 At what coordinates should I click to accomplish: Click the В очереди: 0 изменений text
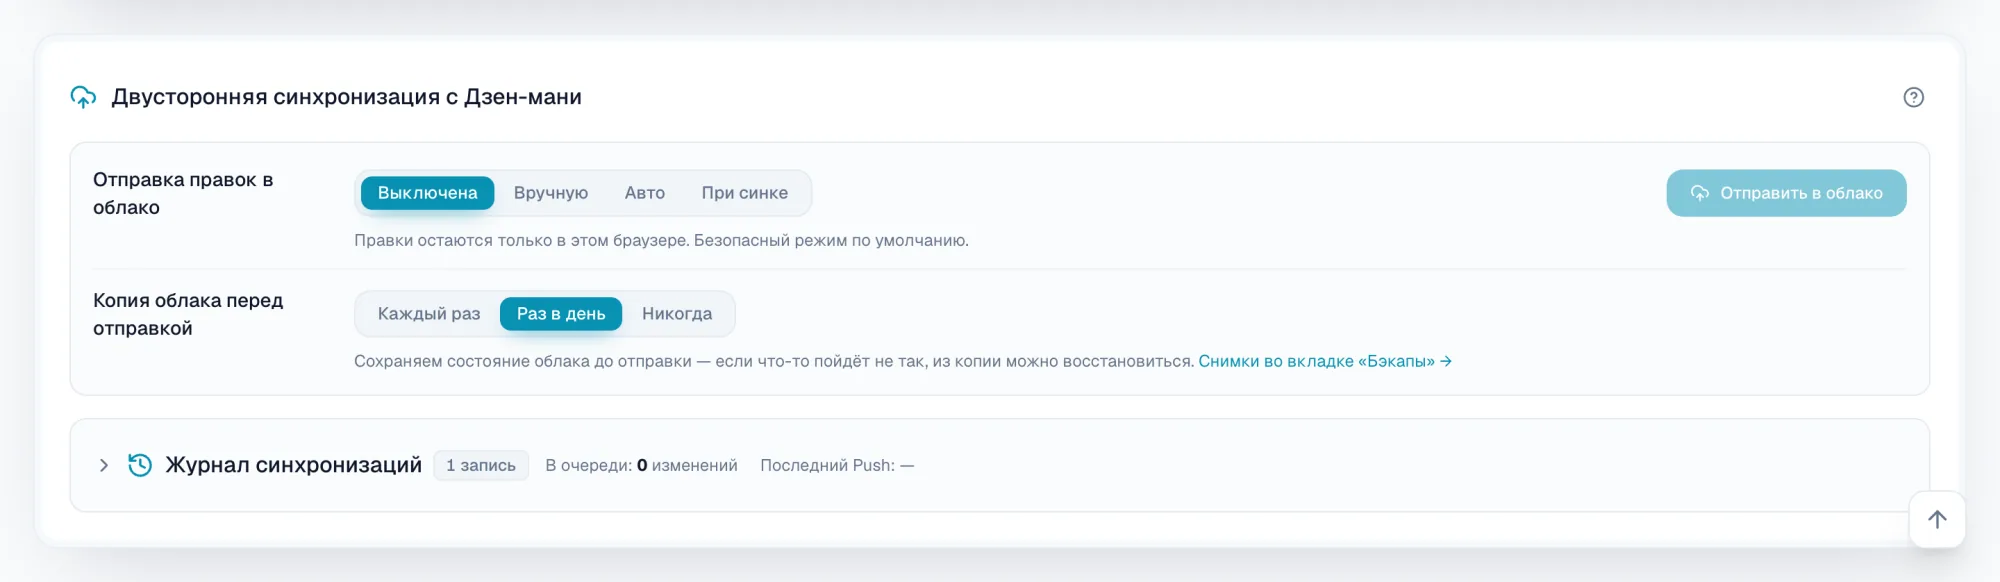tap(641, 465)
